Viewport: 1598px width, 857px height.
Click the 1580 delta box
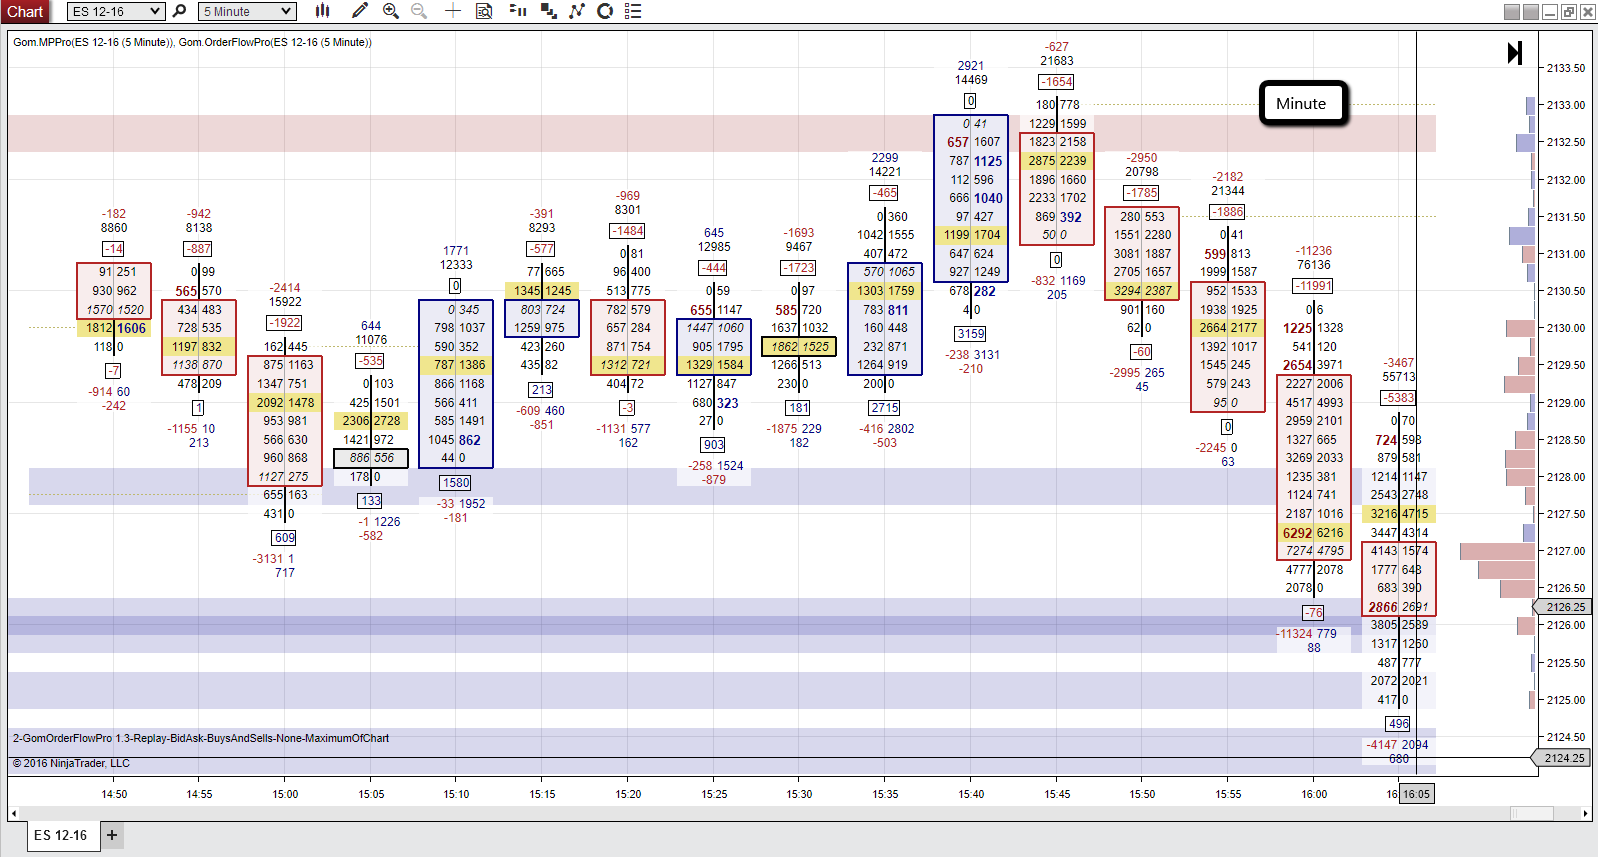(456, 483)
